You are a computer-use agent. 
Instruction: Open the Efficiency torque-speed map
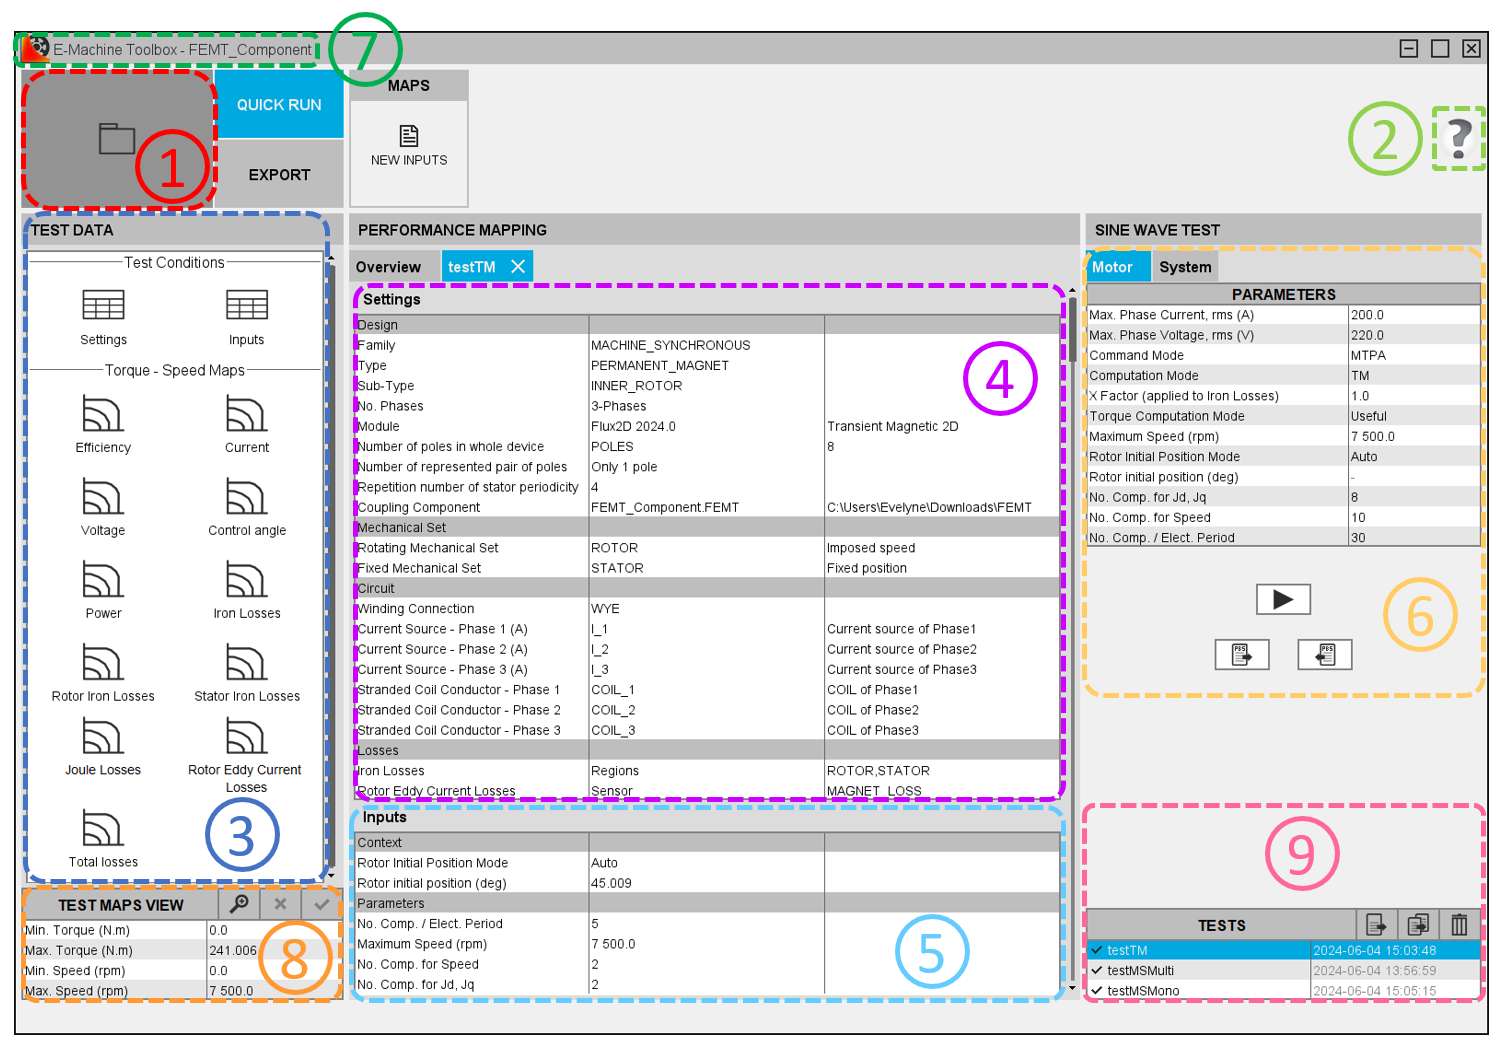[102, 414]
